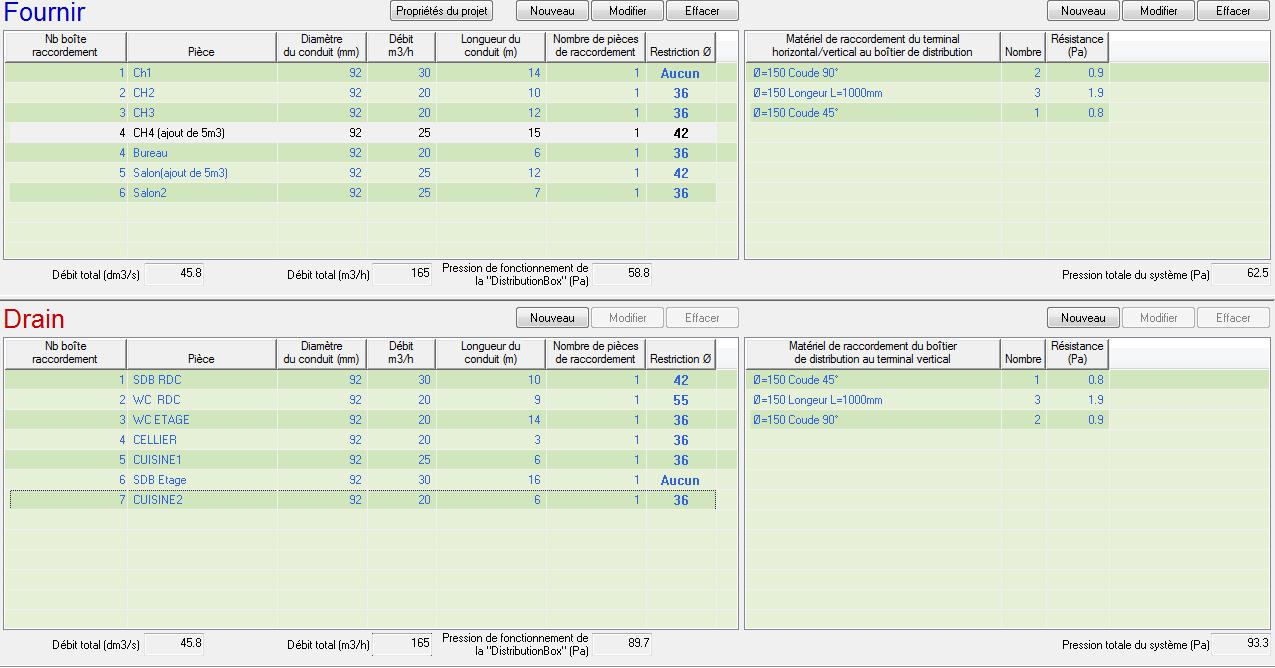Click Nb boîte raccordement header in Drain
Viewport: 1275px width, 668px height.
point(65,353)
